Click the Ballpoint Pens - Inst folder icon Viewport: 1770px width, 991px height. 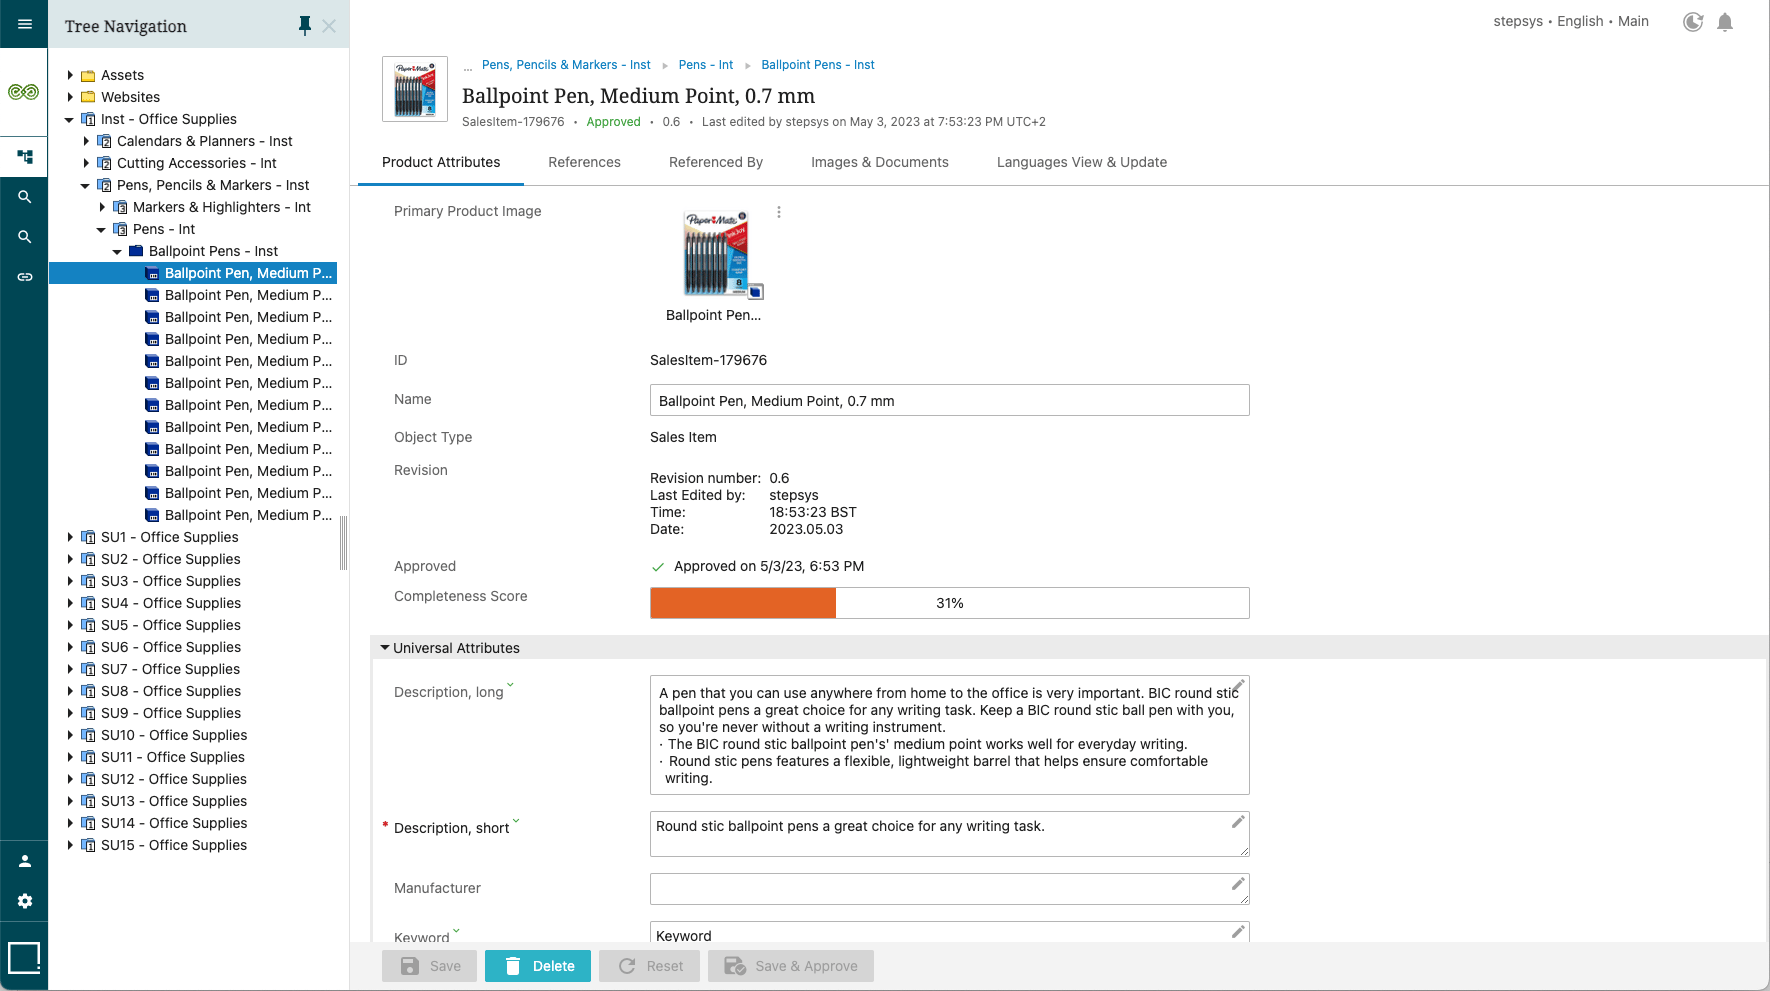[136, 251]
